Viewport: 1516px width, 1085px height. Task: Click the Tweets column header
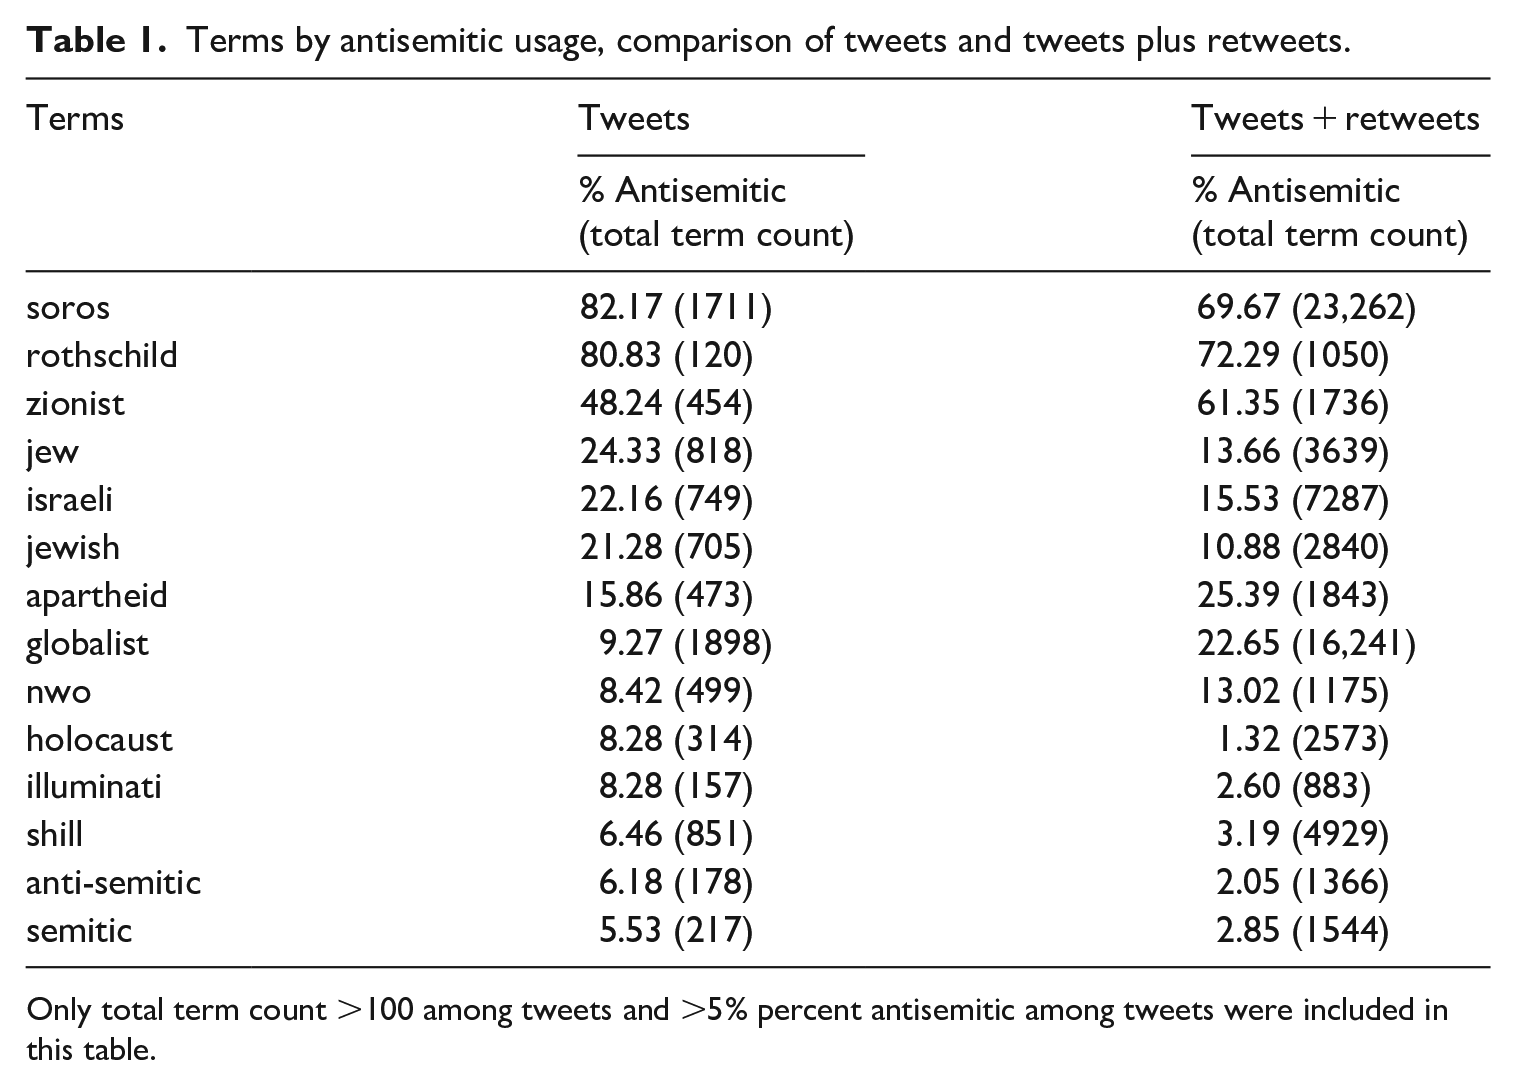635,118
